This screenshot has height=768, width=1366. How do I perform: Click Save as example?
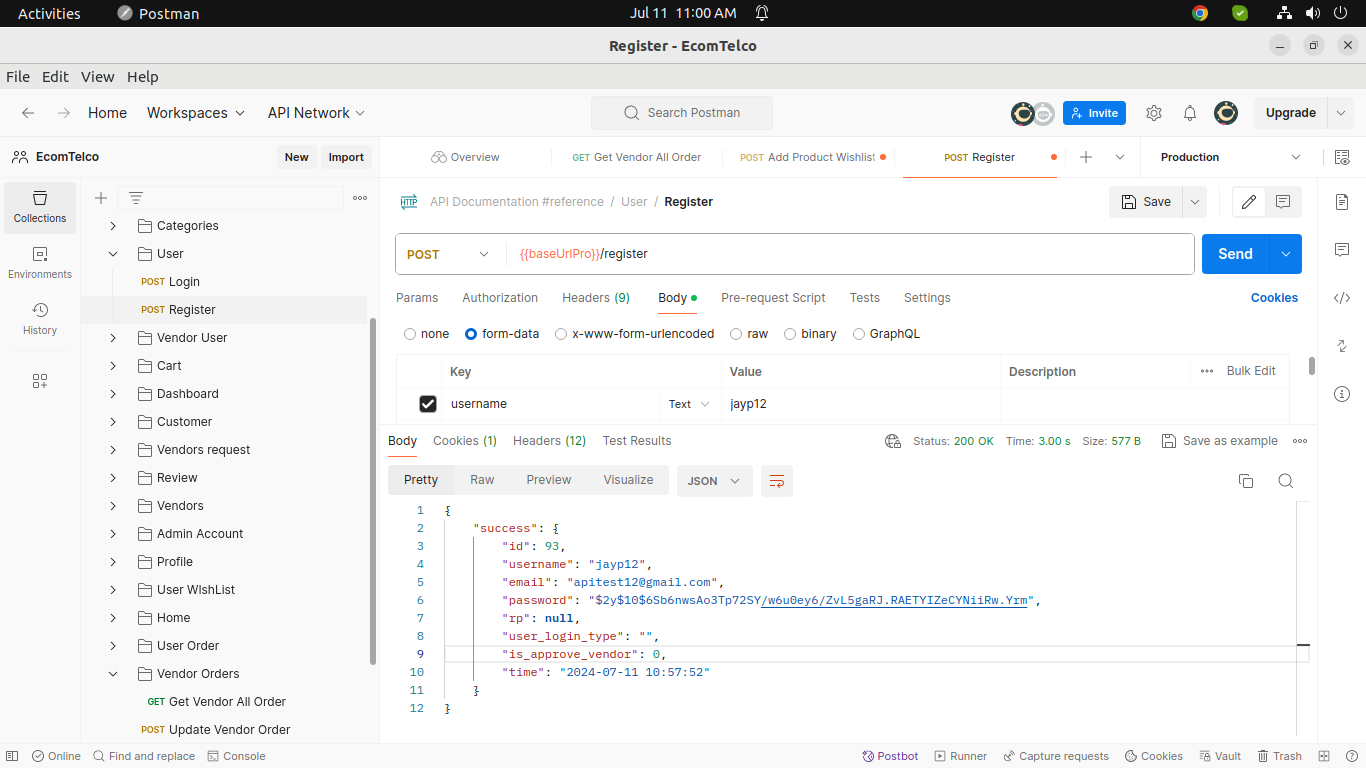1219,441
